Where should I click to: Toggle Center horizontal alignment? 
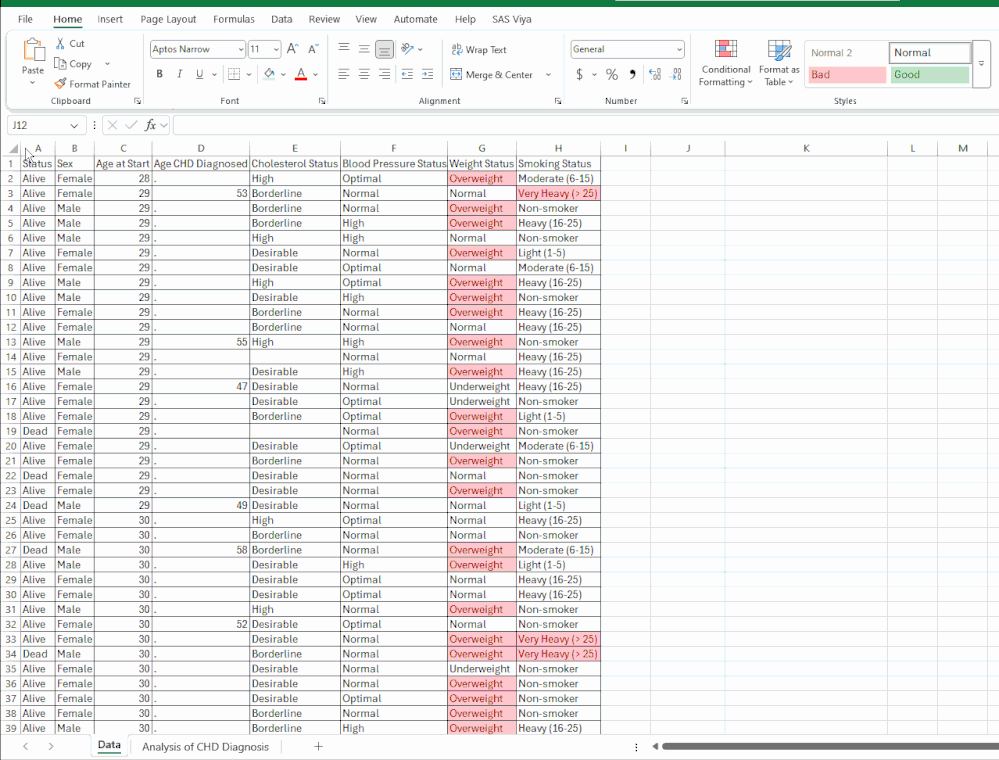pyautogui.click(x=364, y=75)
